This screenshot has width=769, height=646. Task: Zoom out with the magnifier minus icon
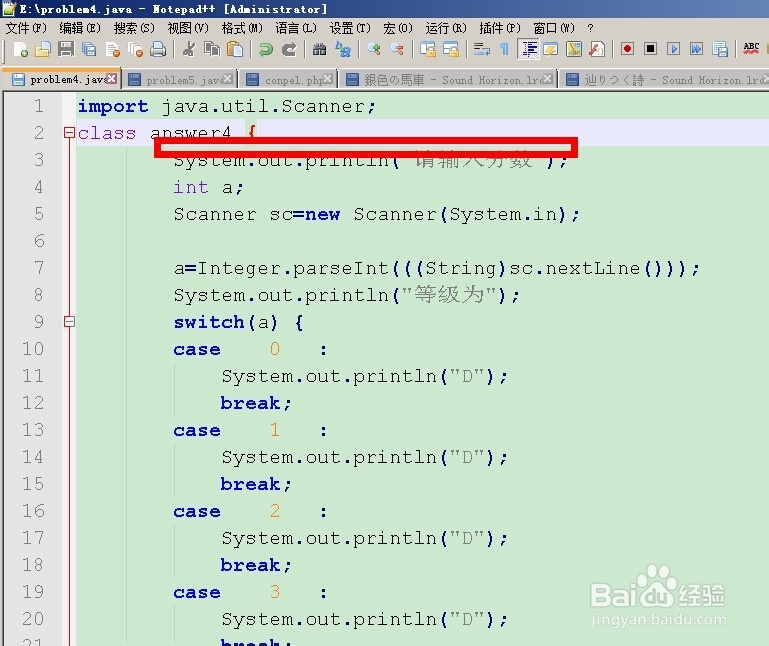(x=397, y=50)
